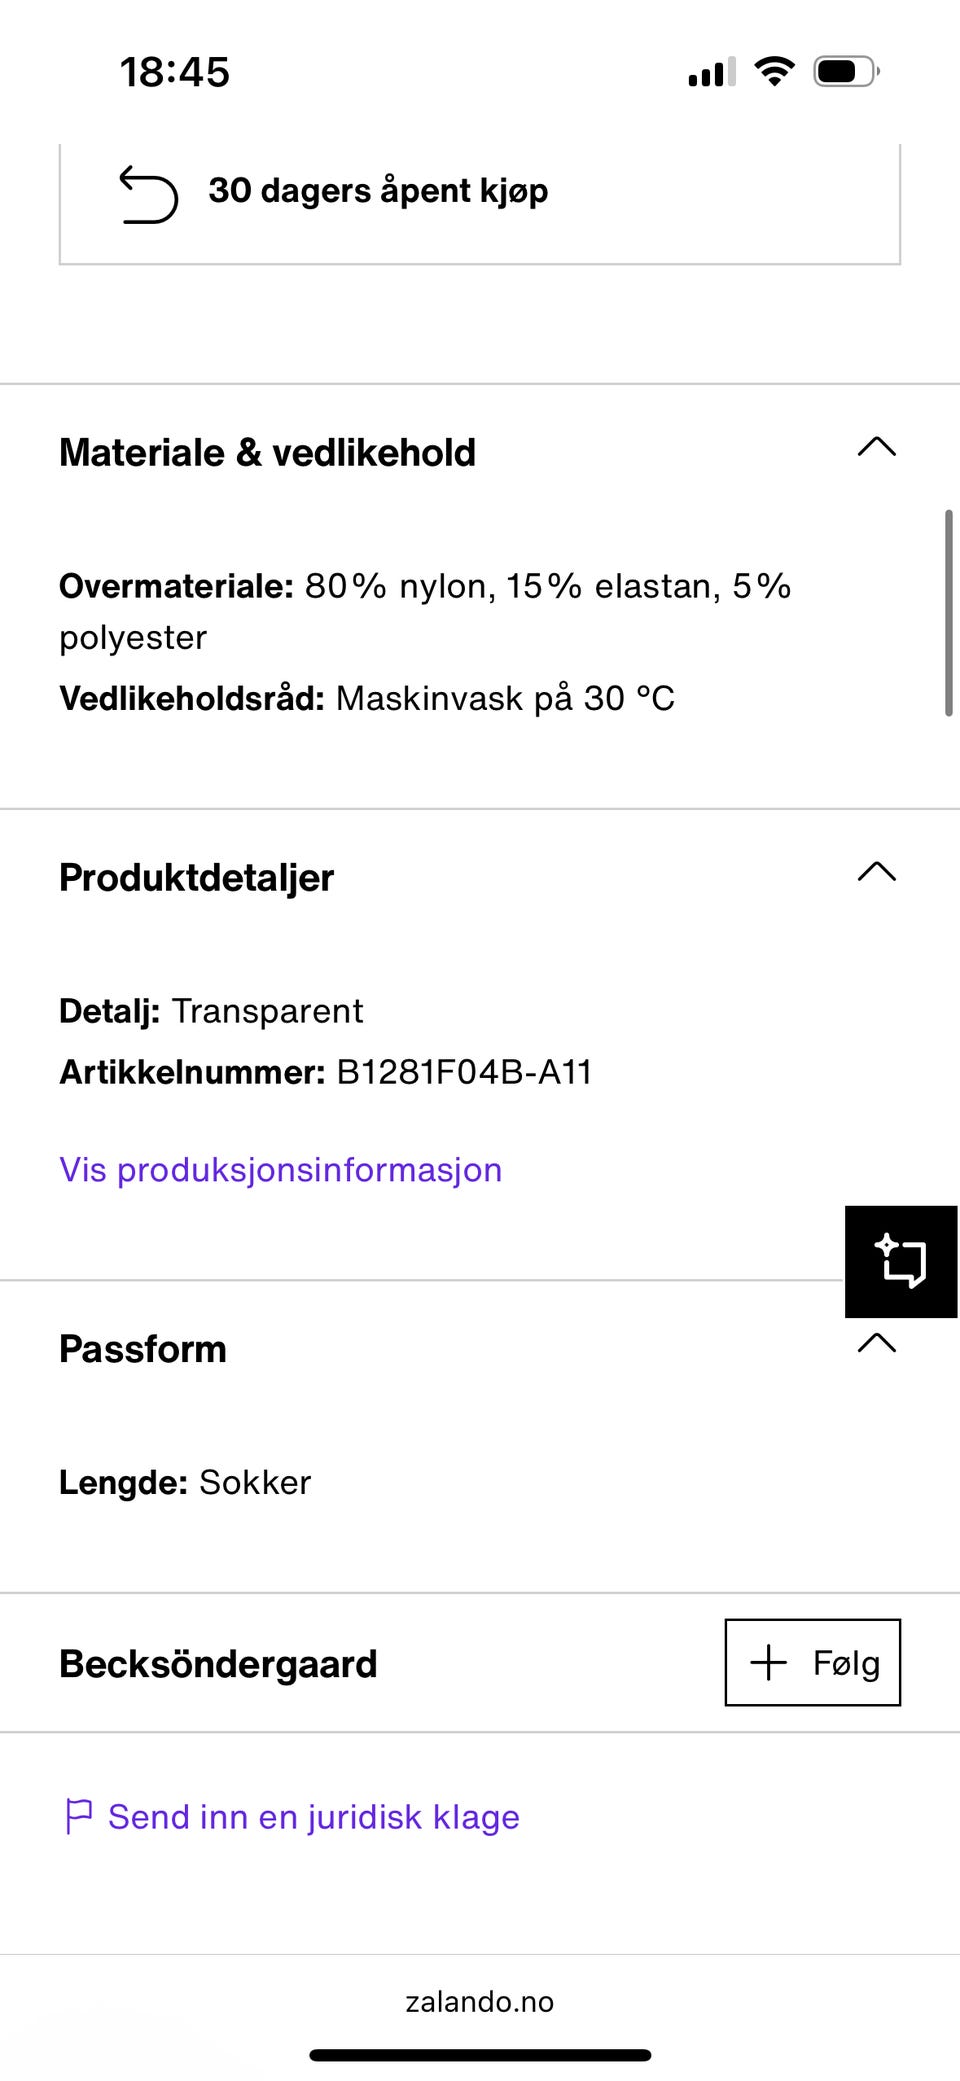Screen dimensions: 960x2081
Task: Collapse the Produktdetaljer chevron
Action: click(876, 872)
